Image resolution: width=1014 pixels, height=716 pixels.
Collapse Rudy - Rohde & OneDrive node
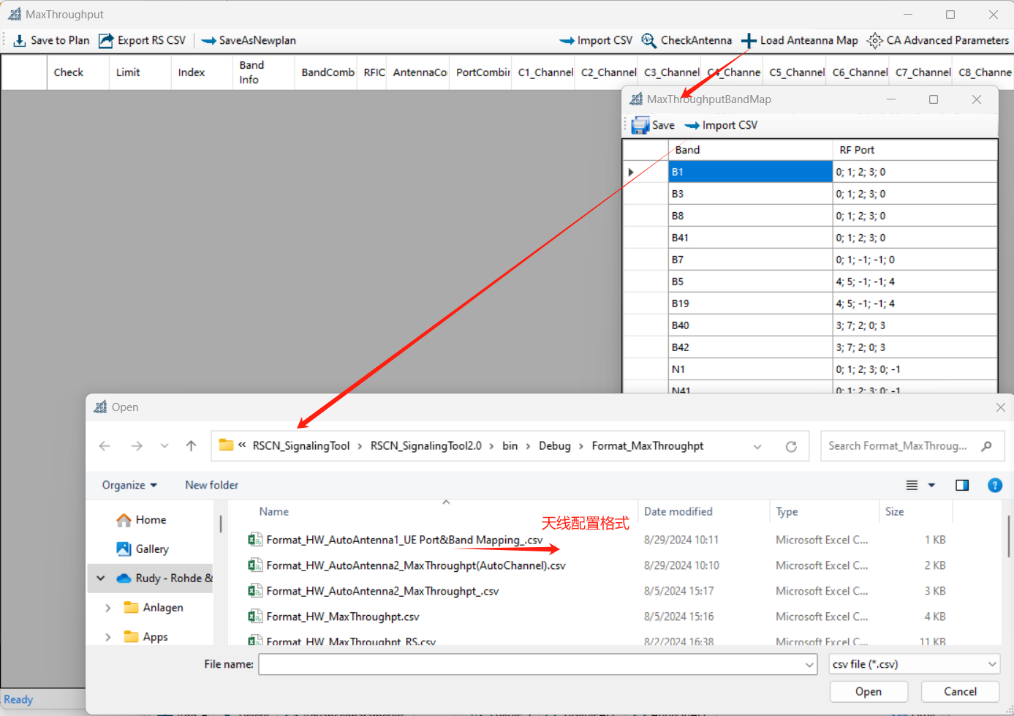click(100, 578)
